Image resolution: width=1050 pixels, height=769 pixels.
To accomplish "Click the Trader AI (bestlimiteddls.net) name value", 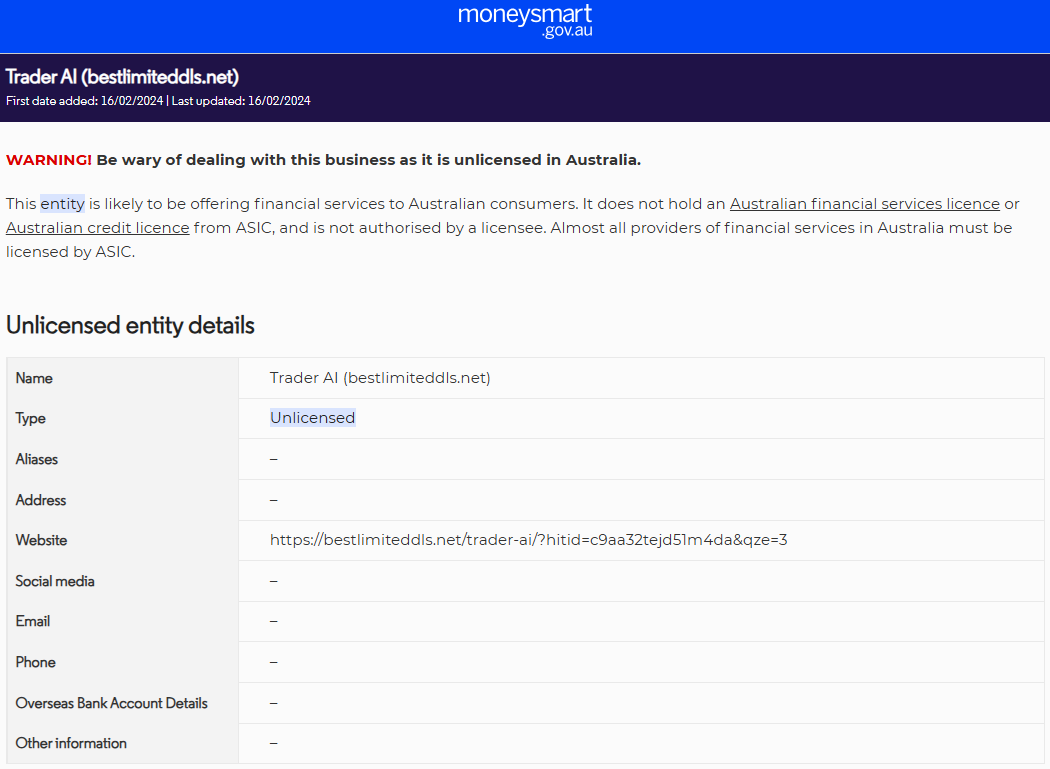I will pyautogui.click(x=380, y=378).
